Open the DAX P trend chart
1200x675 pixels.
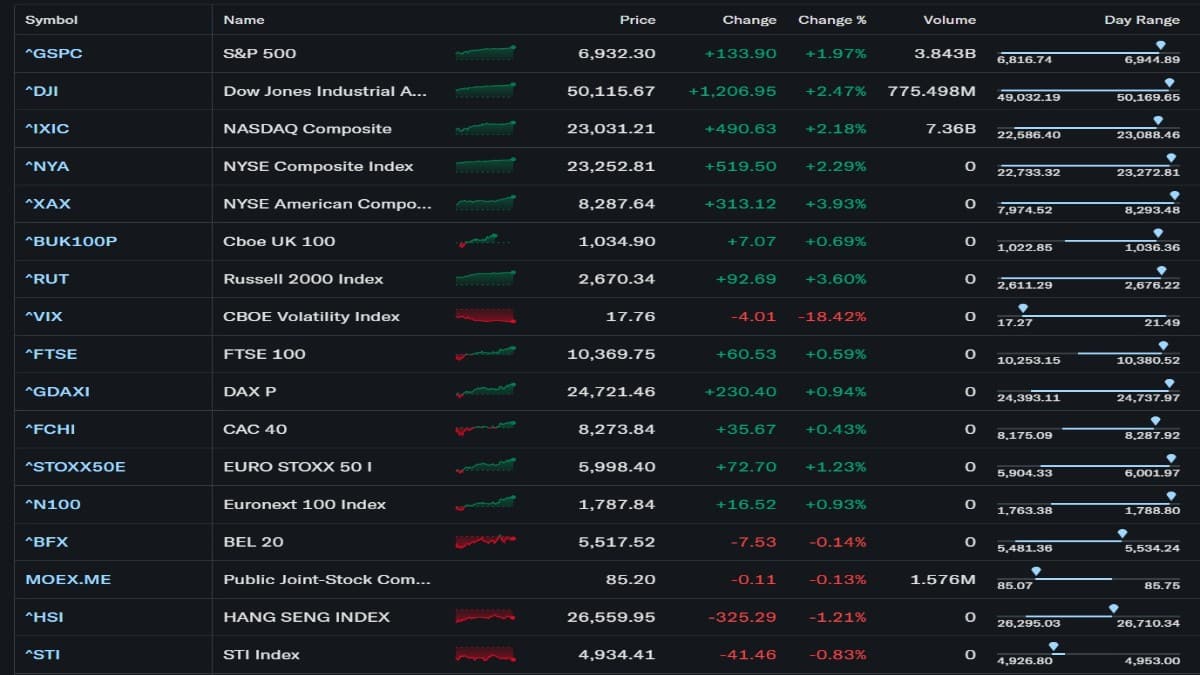[x=483, y=391]
